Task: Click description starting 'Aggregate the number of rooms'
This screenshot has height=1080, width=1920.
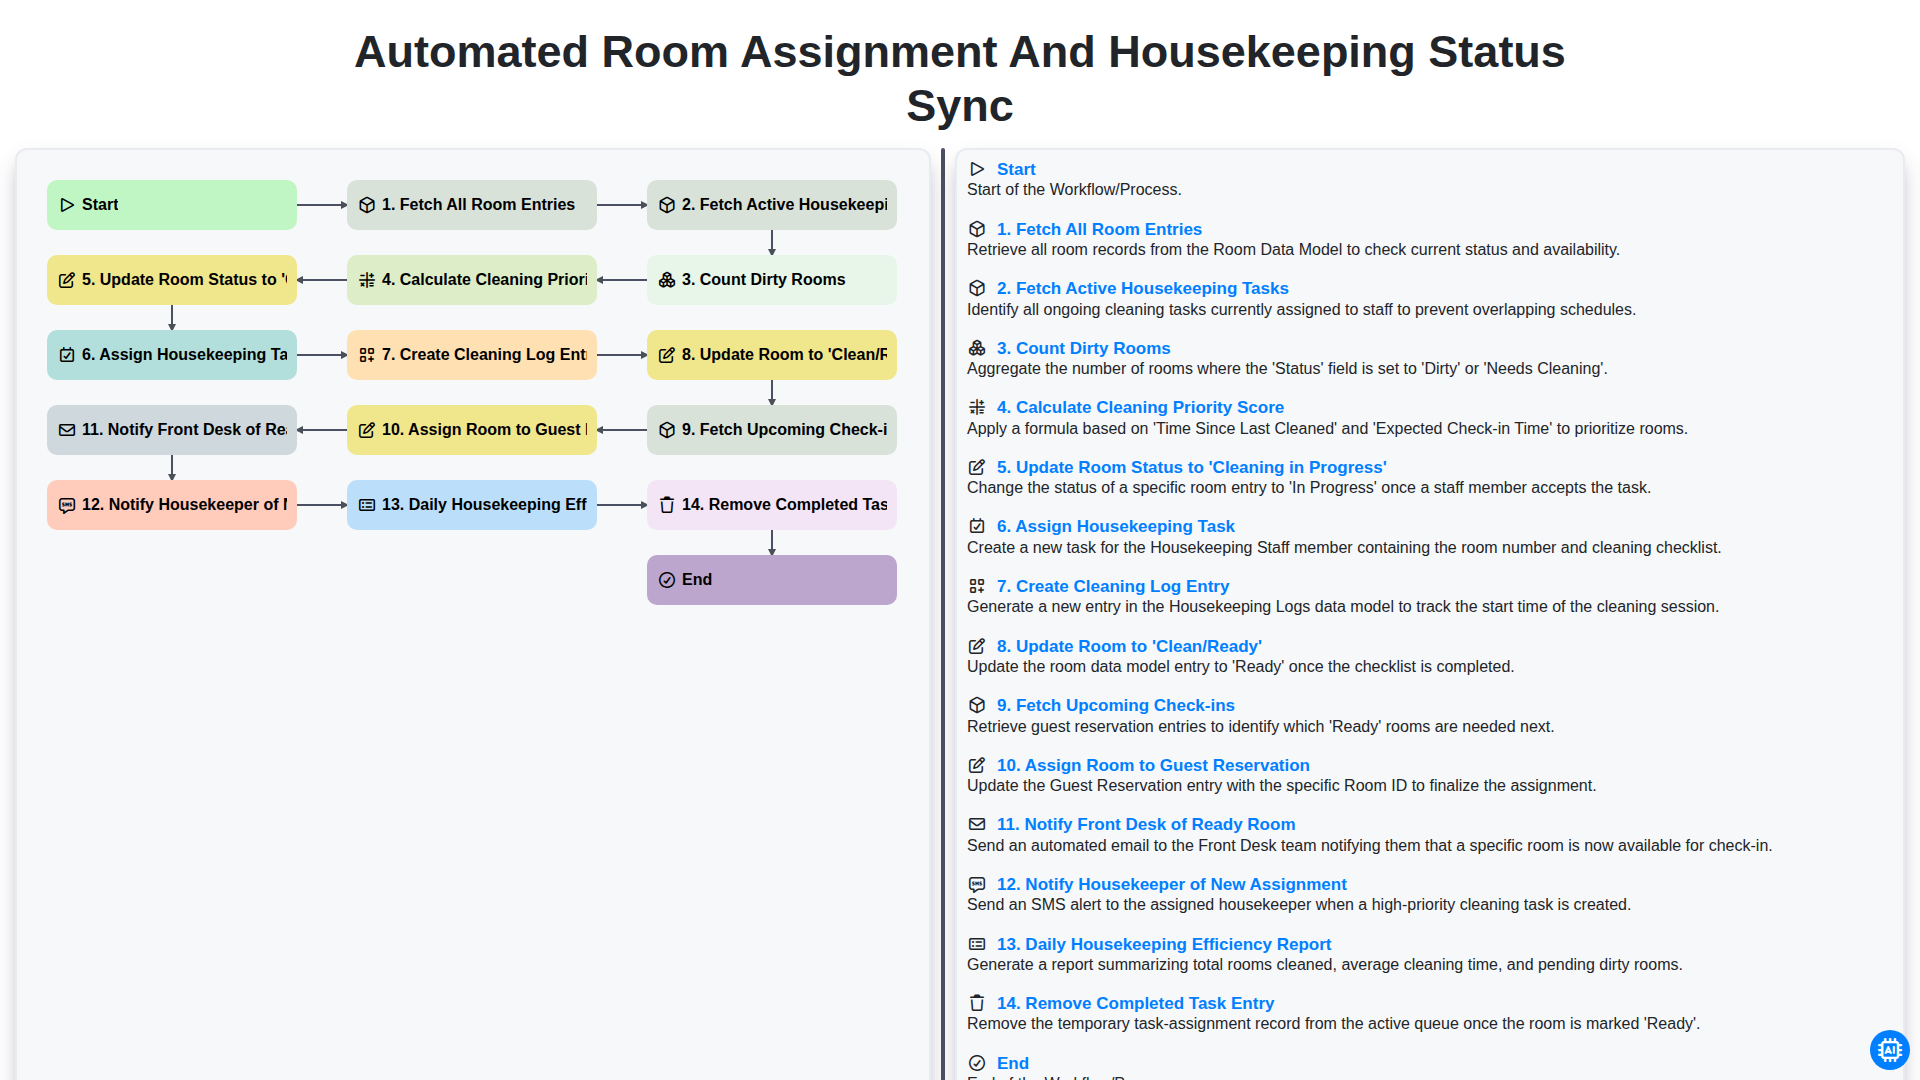Action: [1287, 369]
